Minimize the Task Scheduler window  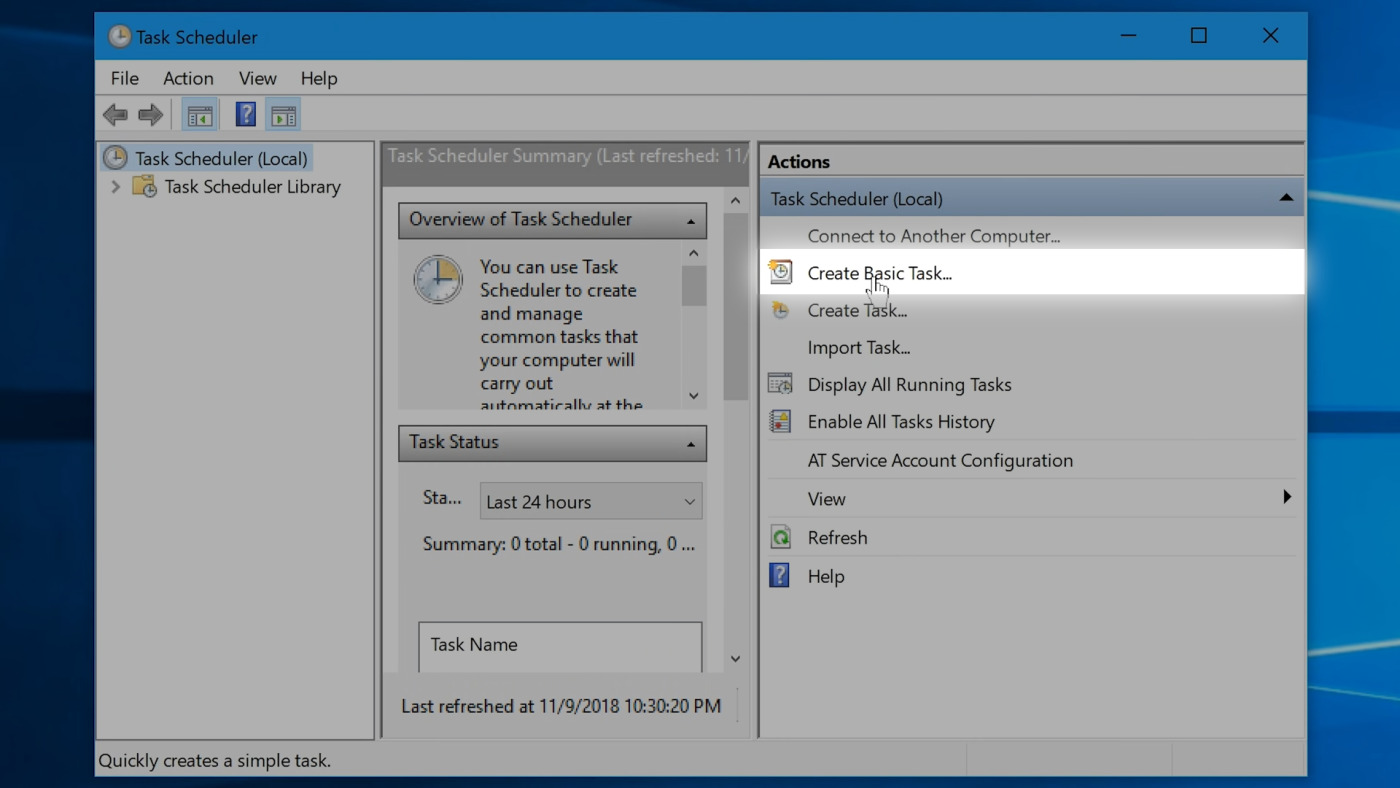tap(1128, 36)
